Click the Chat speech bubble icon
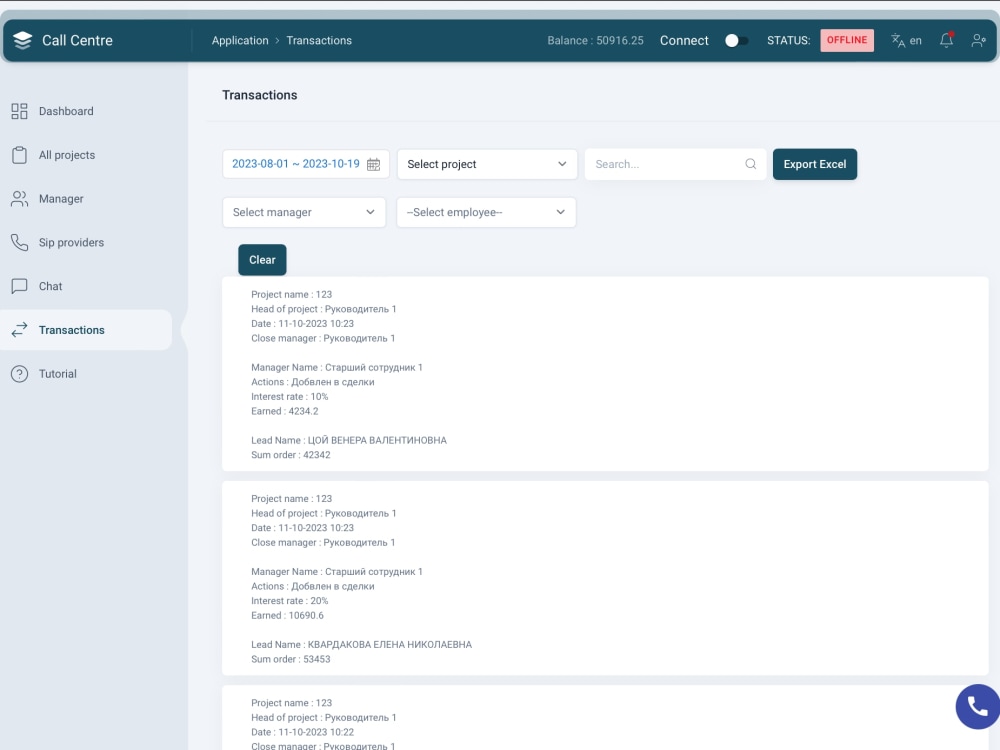This screenshot has height=750, width=1000. pyautogui.click(x=19, y=286)
